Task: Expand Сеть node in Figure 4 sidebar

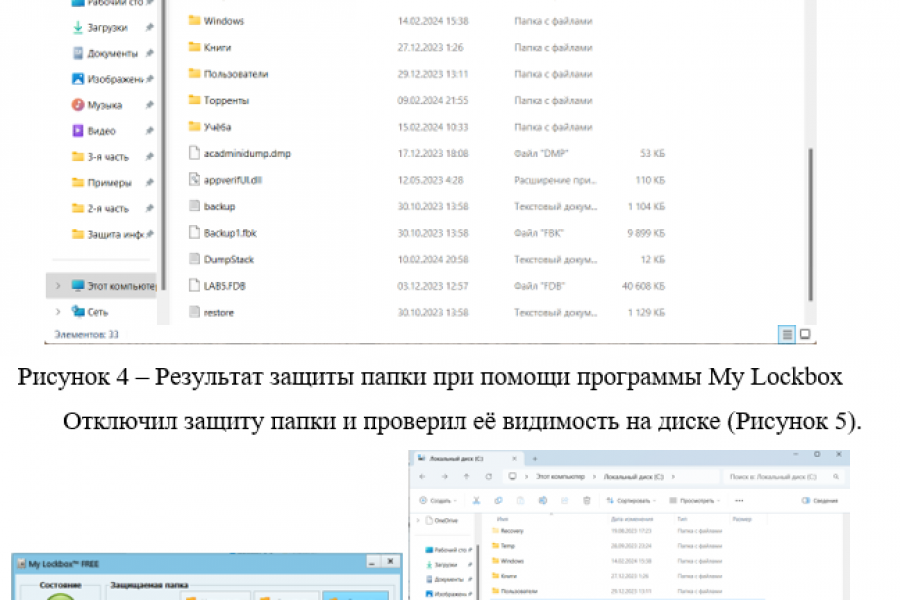Action: tap(58, 312)
